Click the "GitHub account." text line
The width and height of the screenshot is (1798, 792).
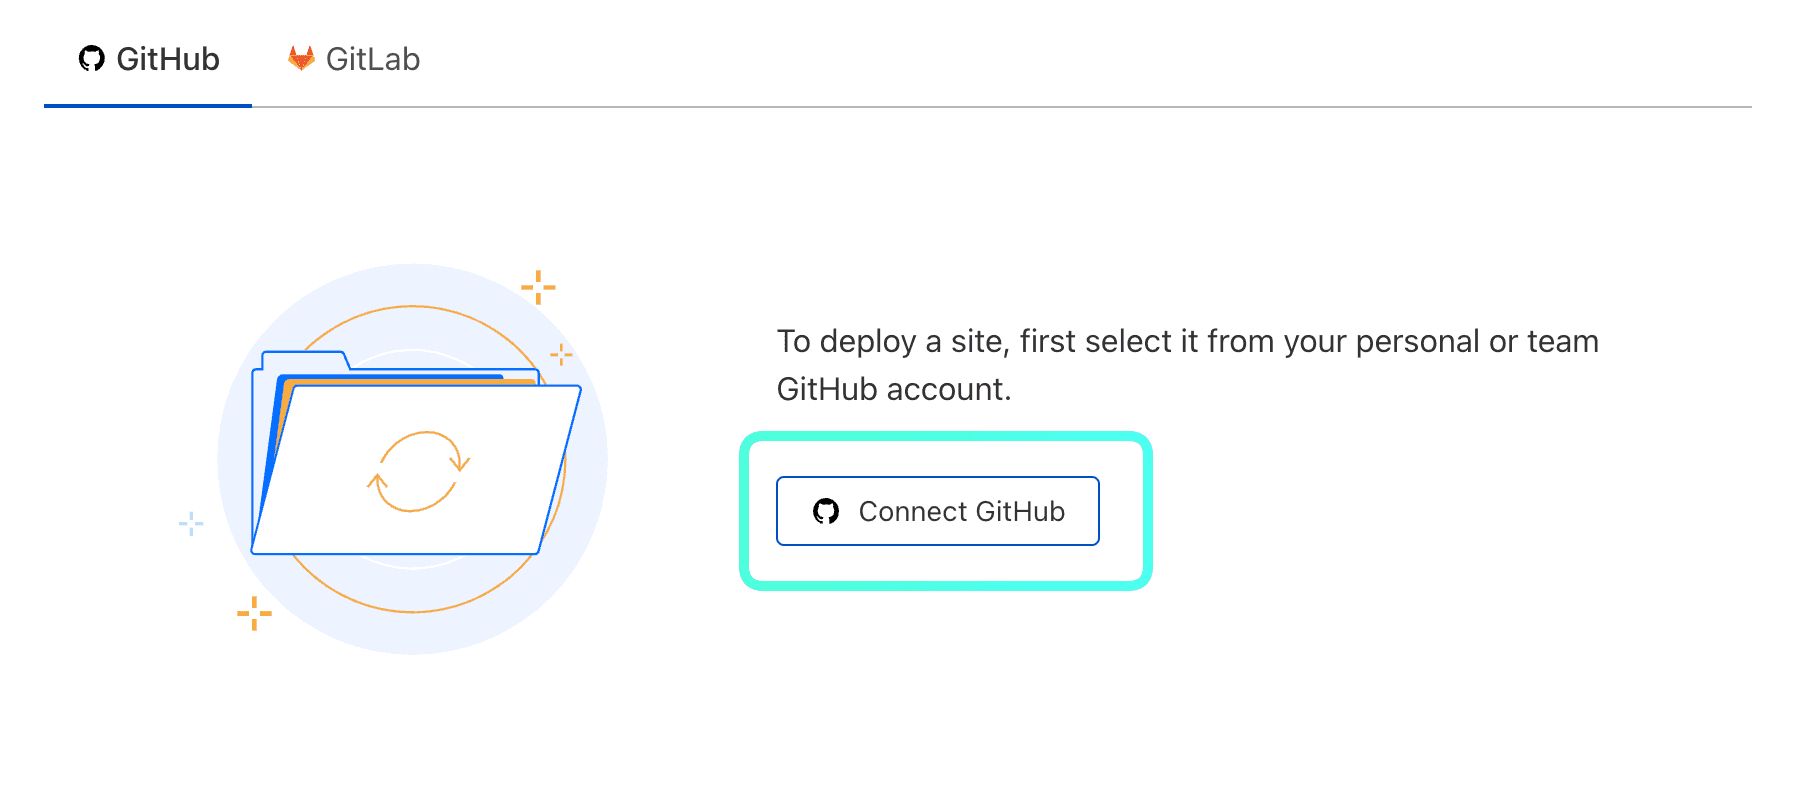pos(894,389)
